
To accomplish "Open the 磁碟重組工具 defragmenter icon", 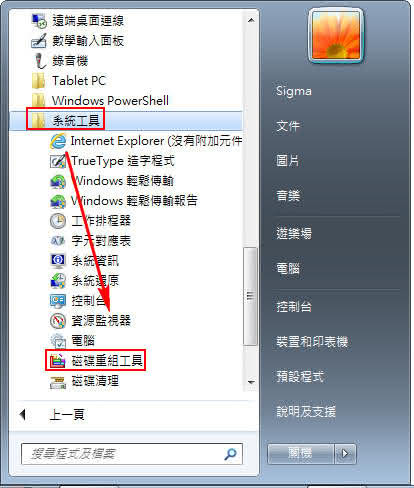I will pyautogui.click(x=57, y=361).
